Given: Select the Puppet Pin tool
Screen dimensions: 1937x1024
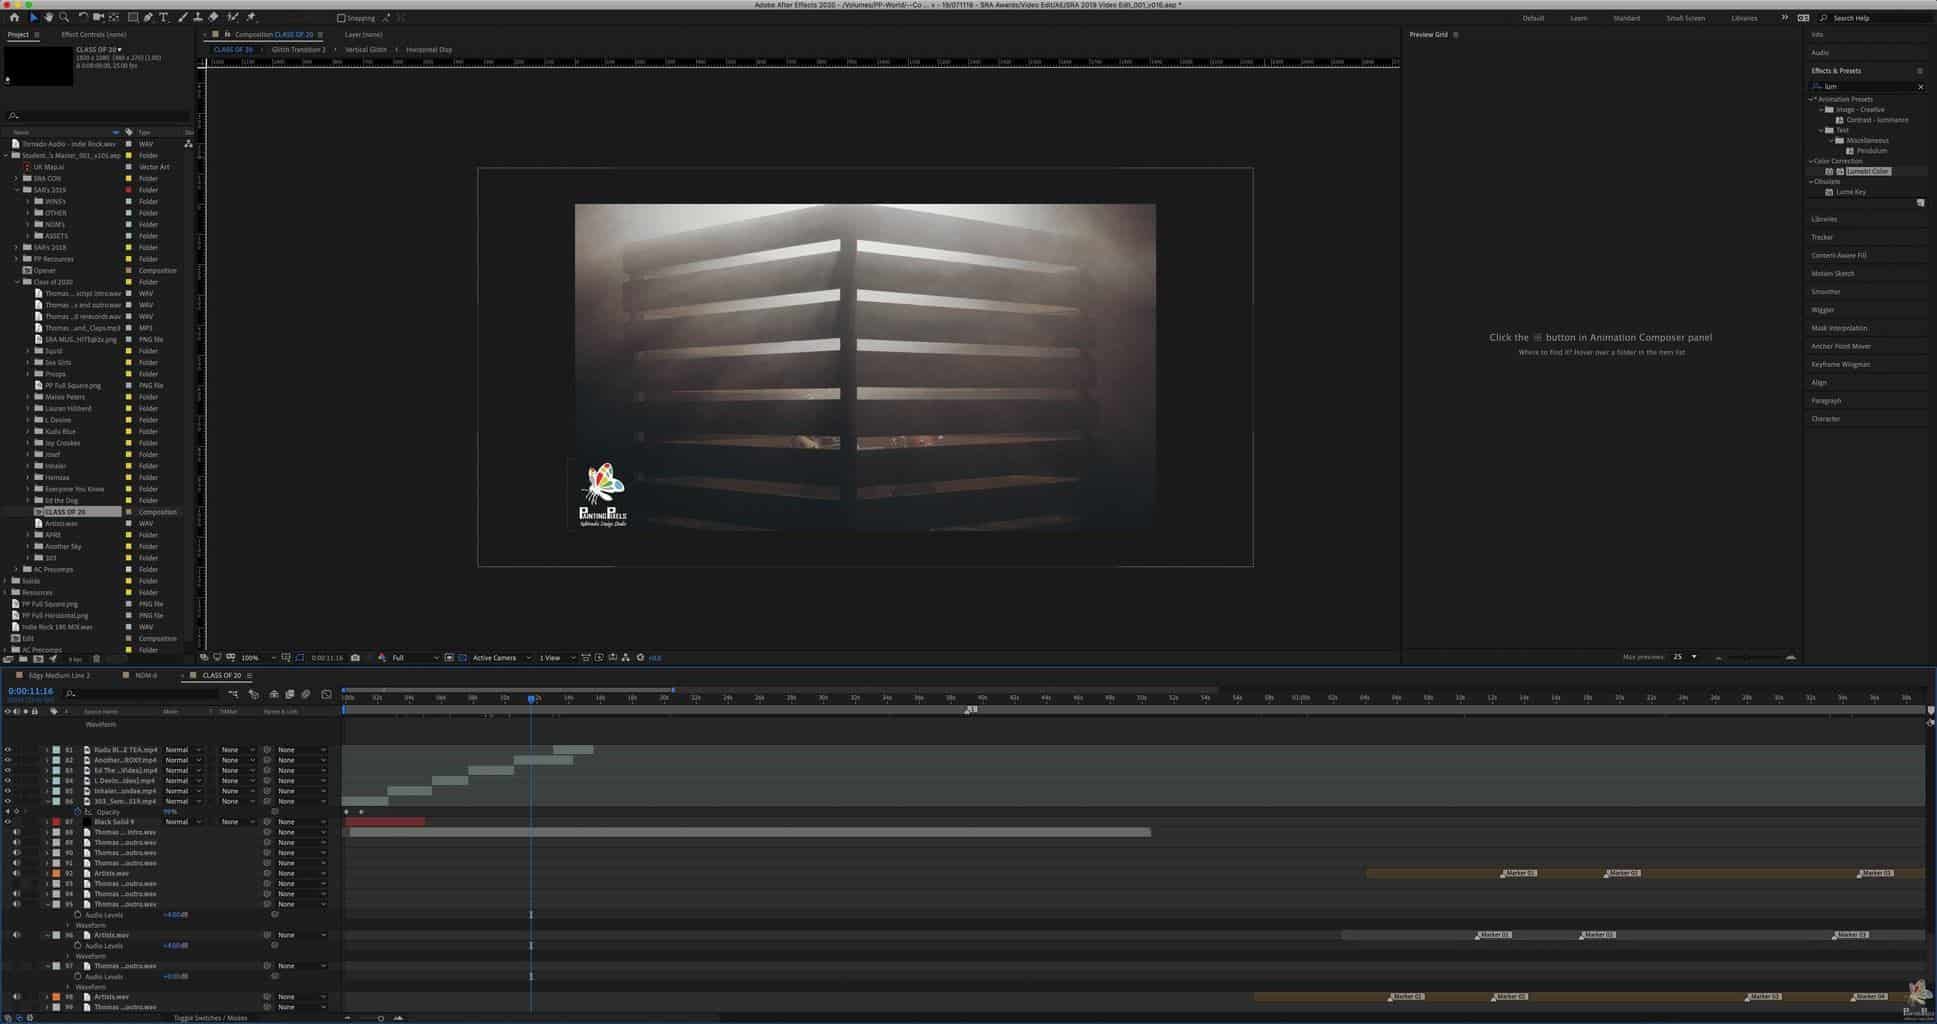Looking at the screenshot, I should point(251,17).
